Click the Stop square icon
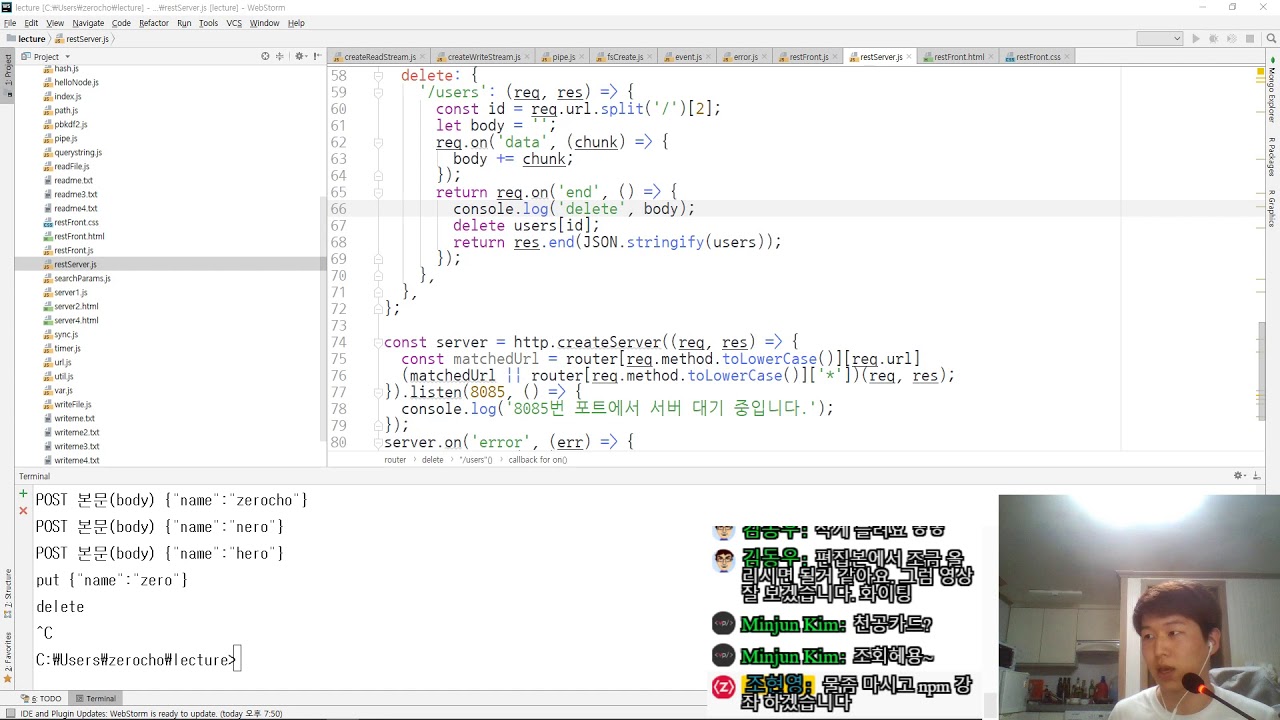 (x=1250, y=39)
